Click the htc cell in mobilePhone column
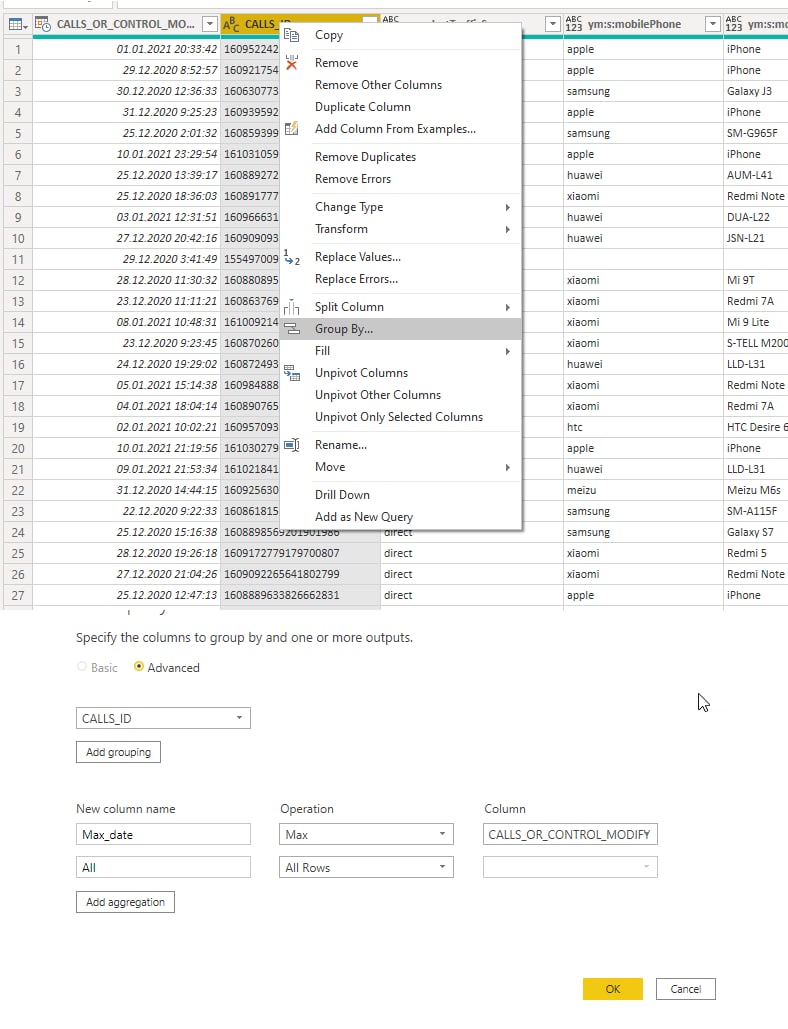Image resolution: width=788 pixels, height=1029 pixels. [643, 427]
